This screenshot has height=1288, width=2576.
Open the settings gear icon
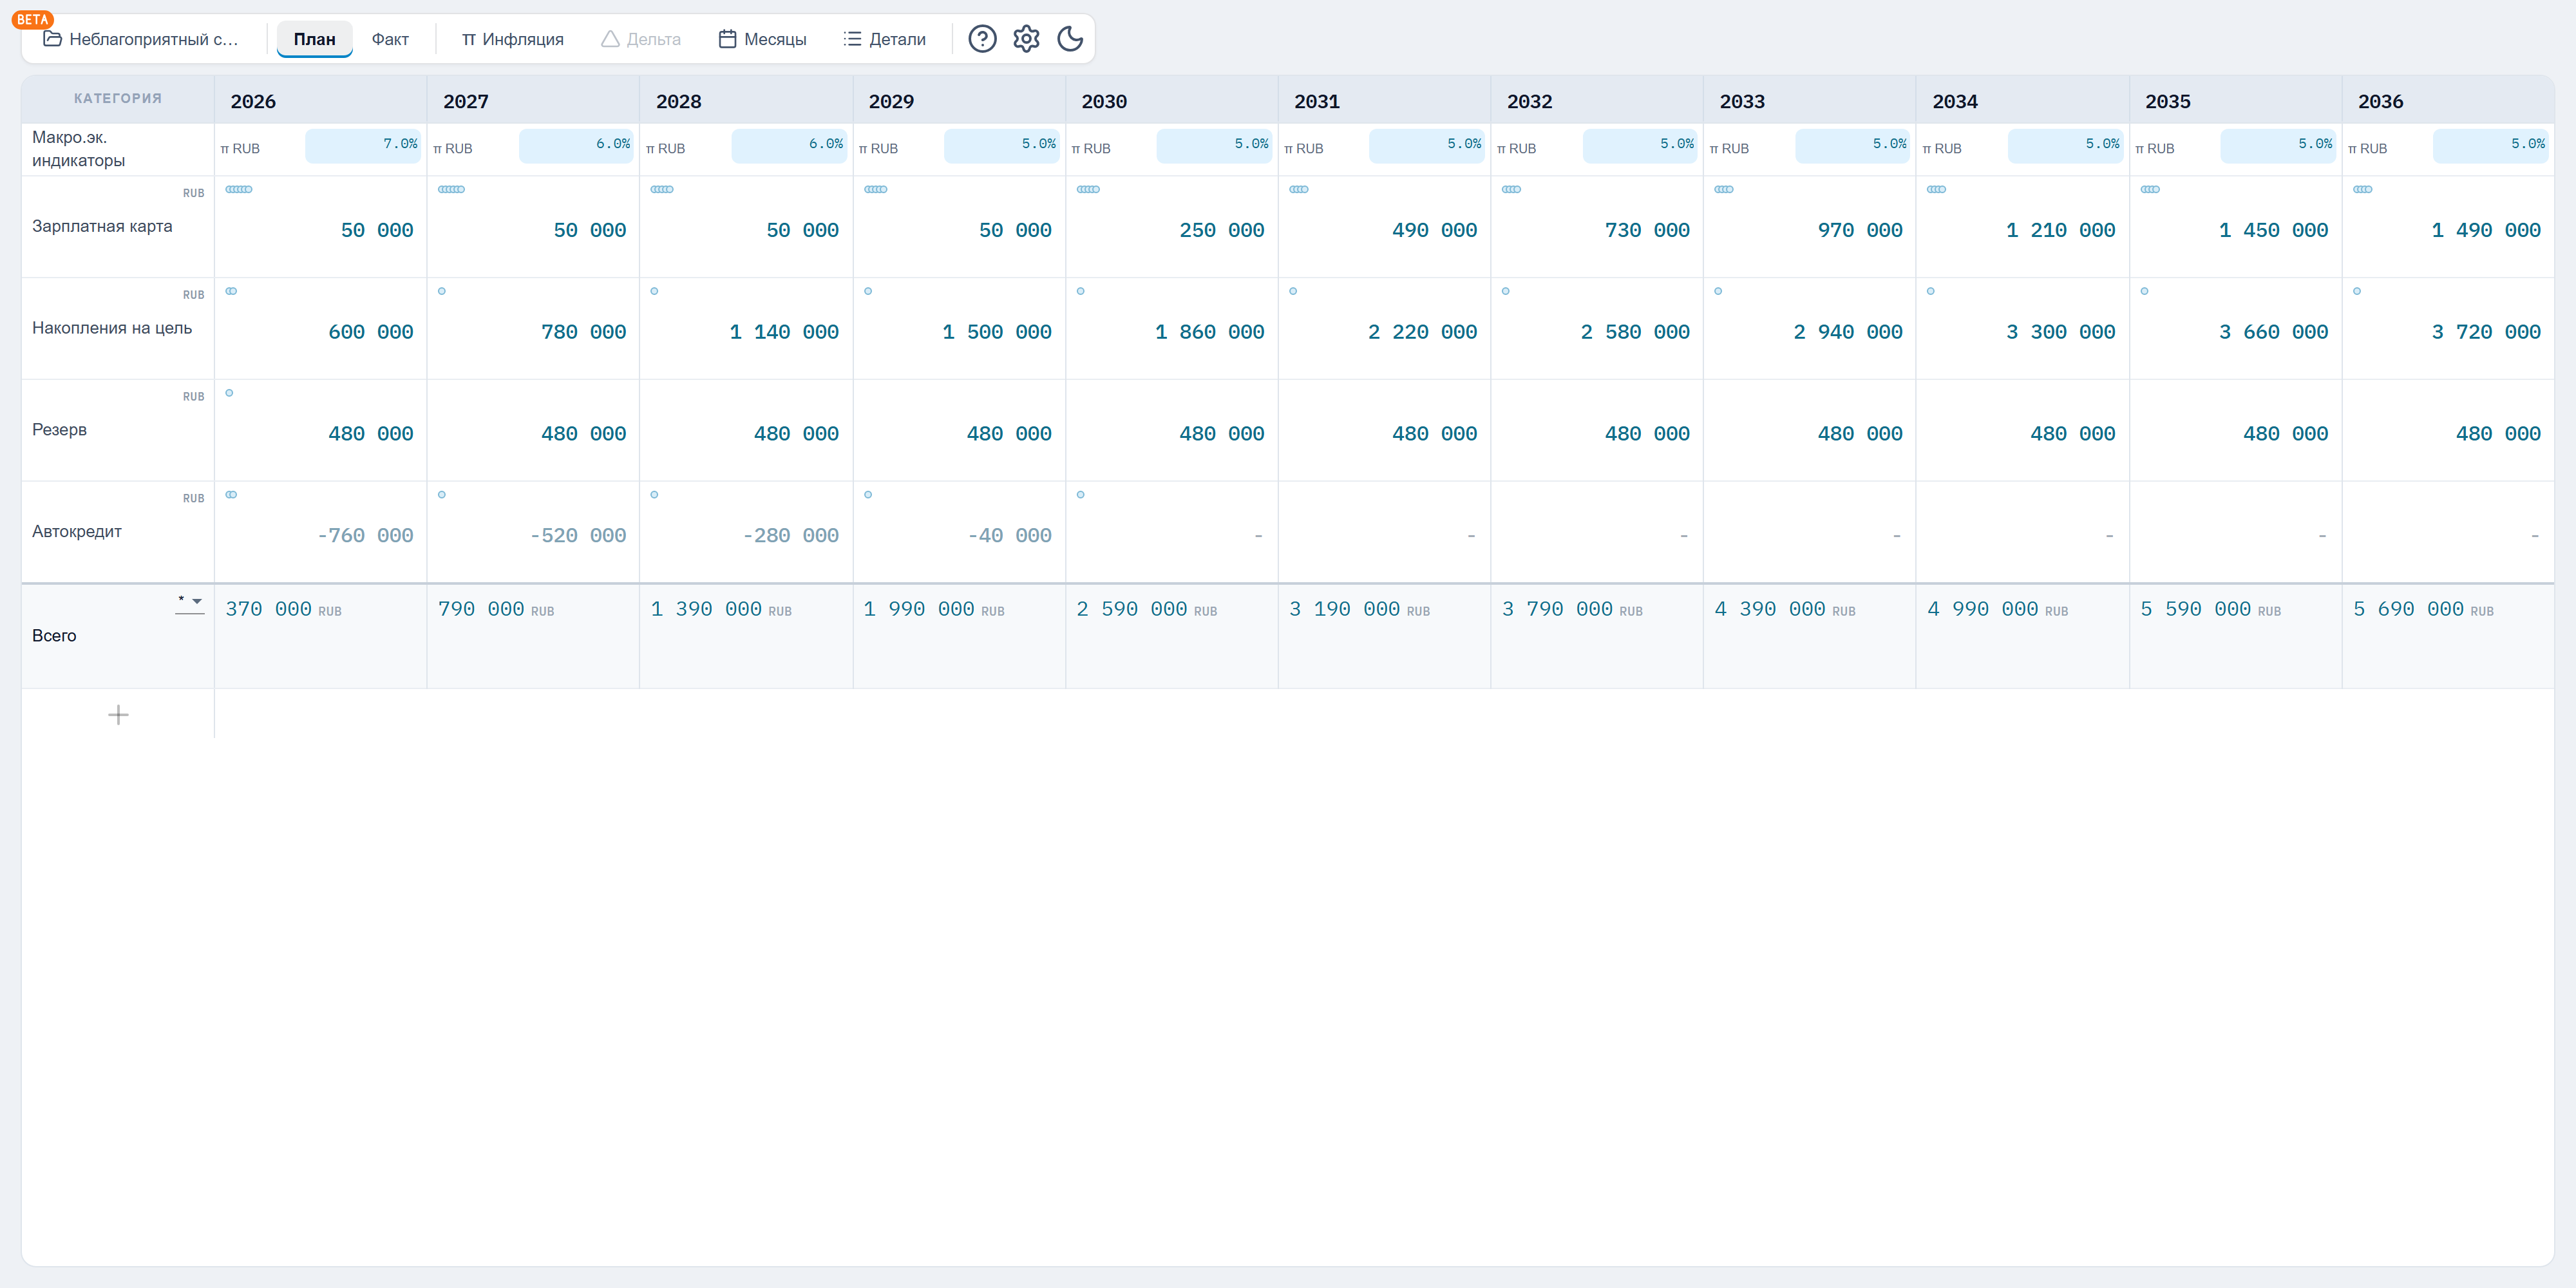1026,39
